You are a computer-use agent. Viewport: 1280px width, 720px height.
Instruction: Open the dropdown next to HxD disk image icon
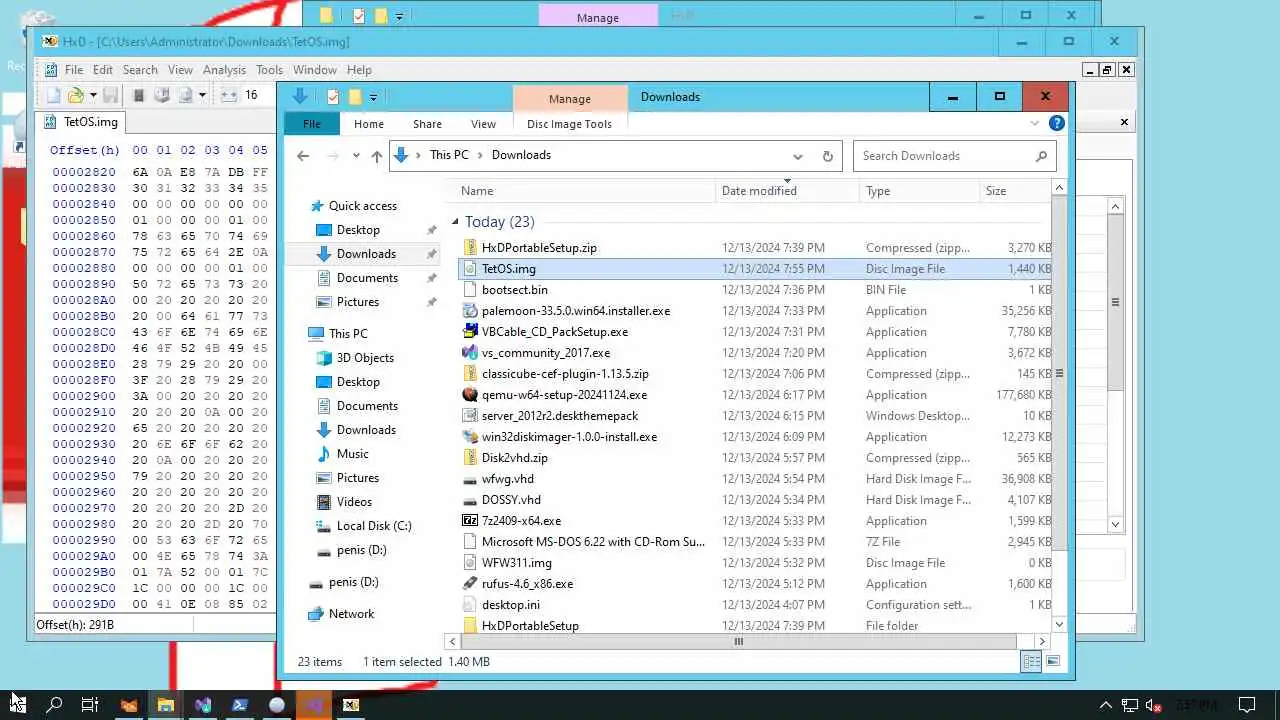pyautogui.click(x=202, y=95)
